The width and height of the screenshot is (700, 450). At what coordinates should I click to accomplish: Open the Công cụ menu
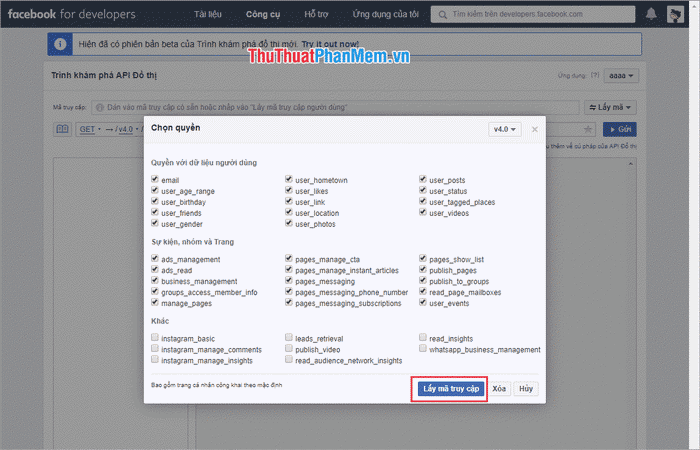pyautogui.click(x=263, y=14)
